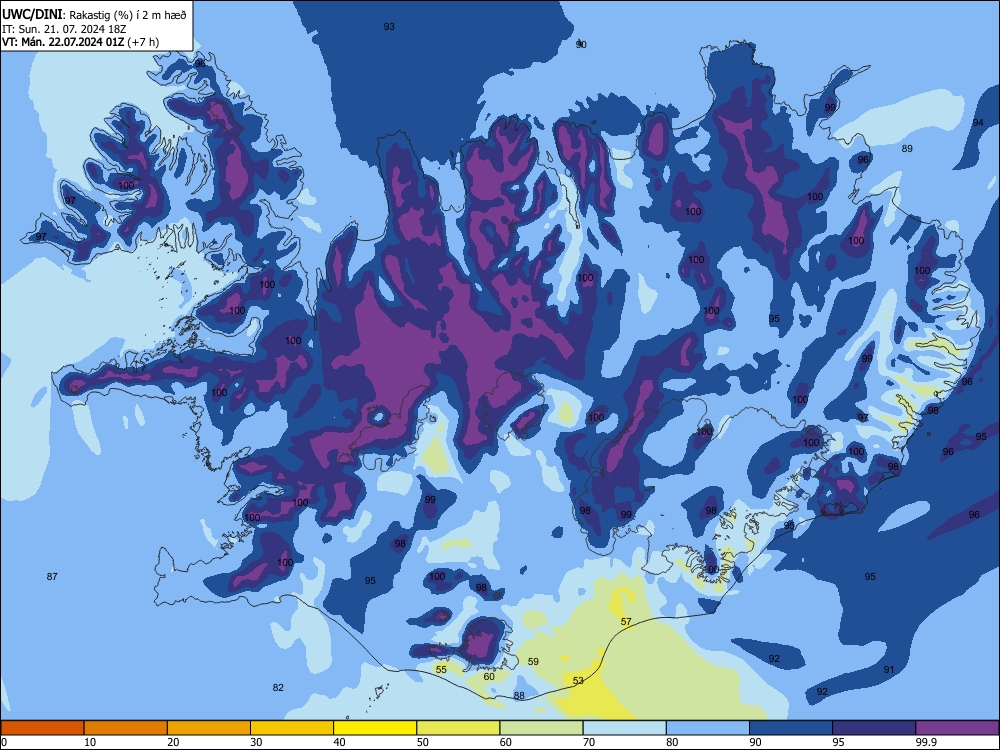Viewport: 1000px width, 750px height.
Task: Click the purple legend swatch above 99.9
Action: pyautogui.click(x=957, y=728)
